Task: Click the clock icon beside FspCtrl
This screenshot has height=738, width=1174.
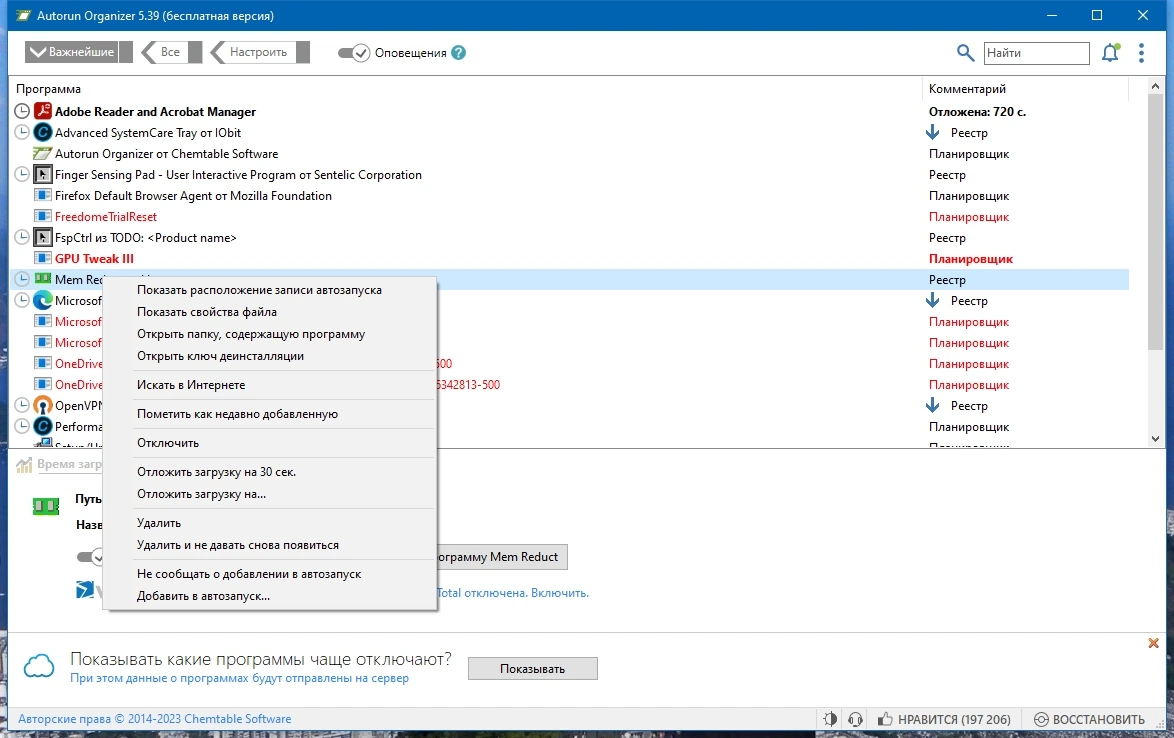Action: tap(22, 237)
